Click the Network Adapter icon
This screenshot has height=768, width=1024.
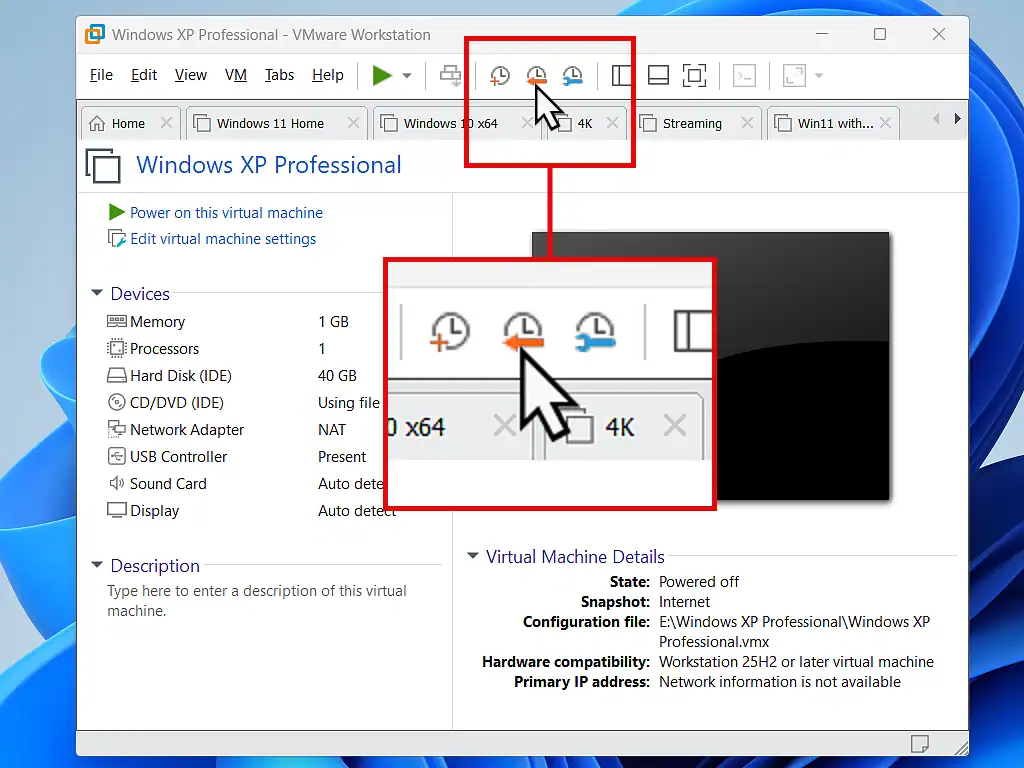click(116, 429)
